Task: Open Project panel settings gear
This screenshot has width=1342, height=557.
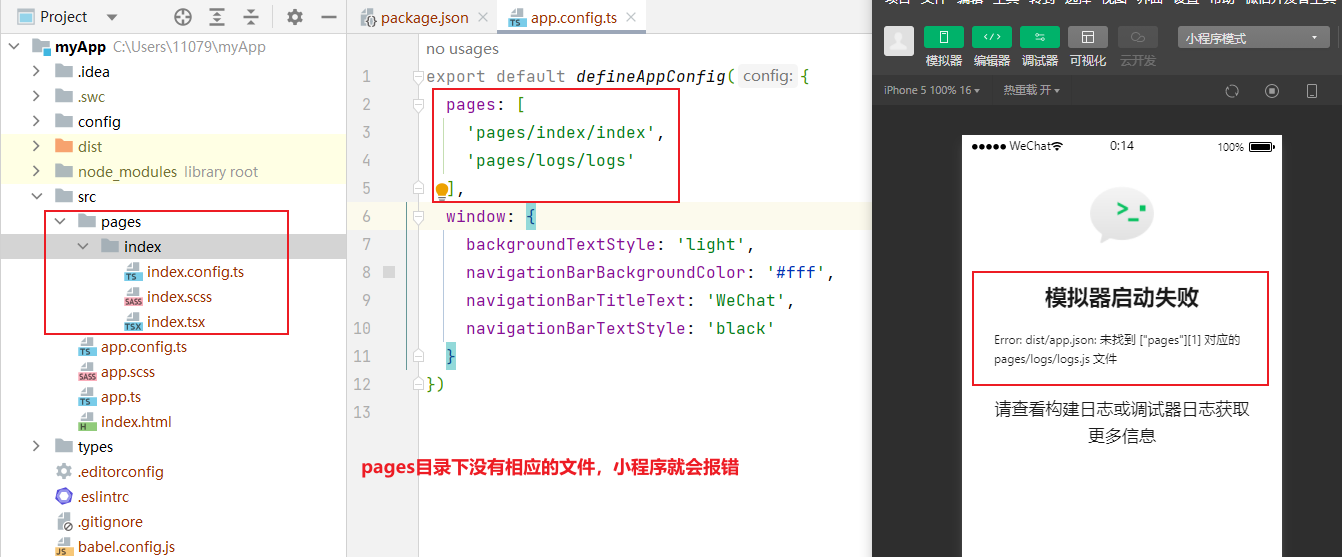Action: pyautogui.click(x=294, y=17)
